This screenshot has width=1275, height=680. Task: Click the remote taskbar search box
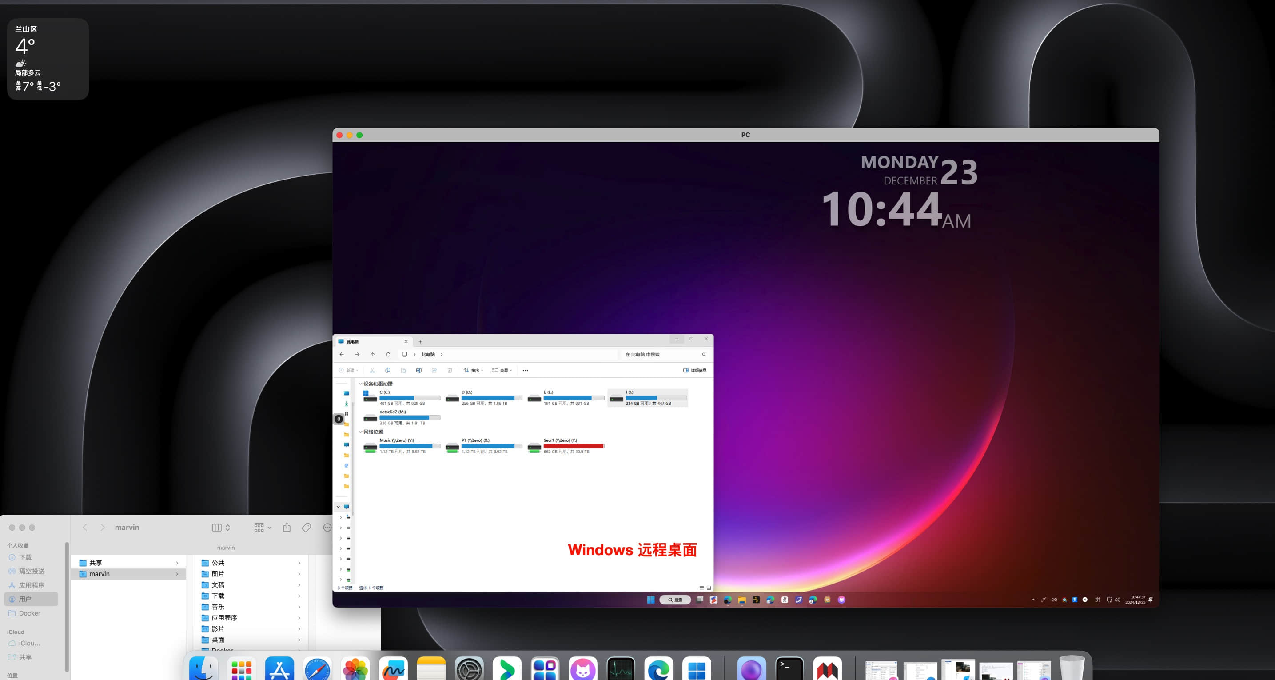point(675,599)
